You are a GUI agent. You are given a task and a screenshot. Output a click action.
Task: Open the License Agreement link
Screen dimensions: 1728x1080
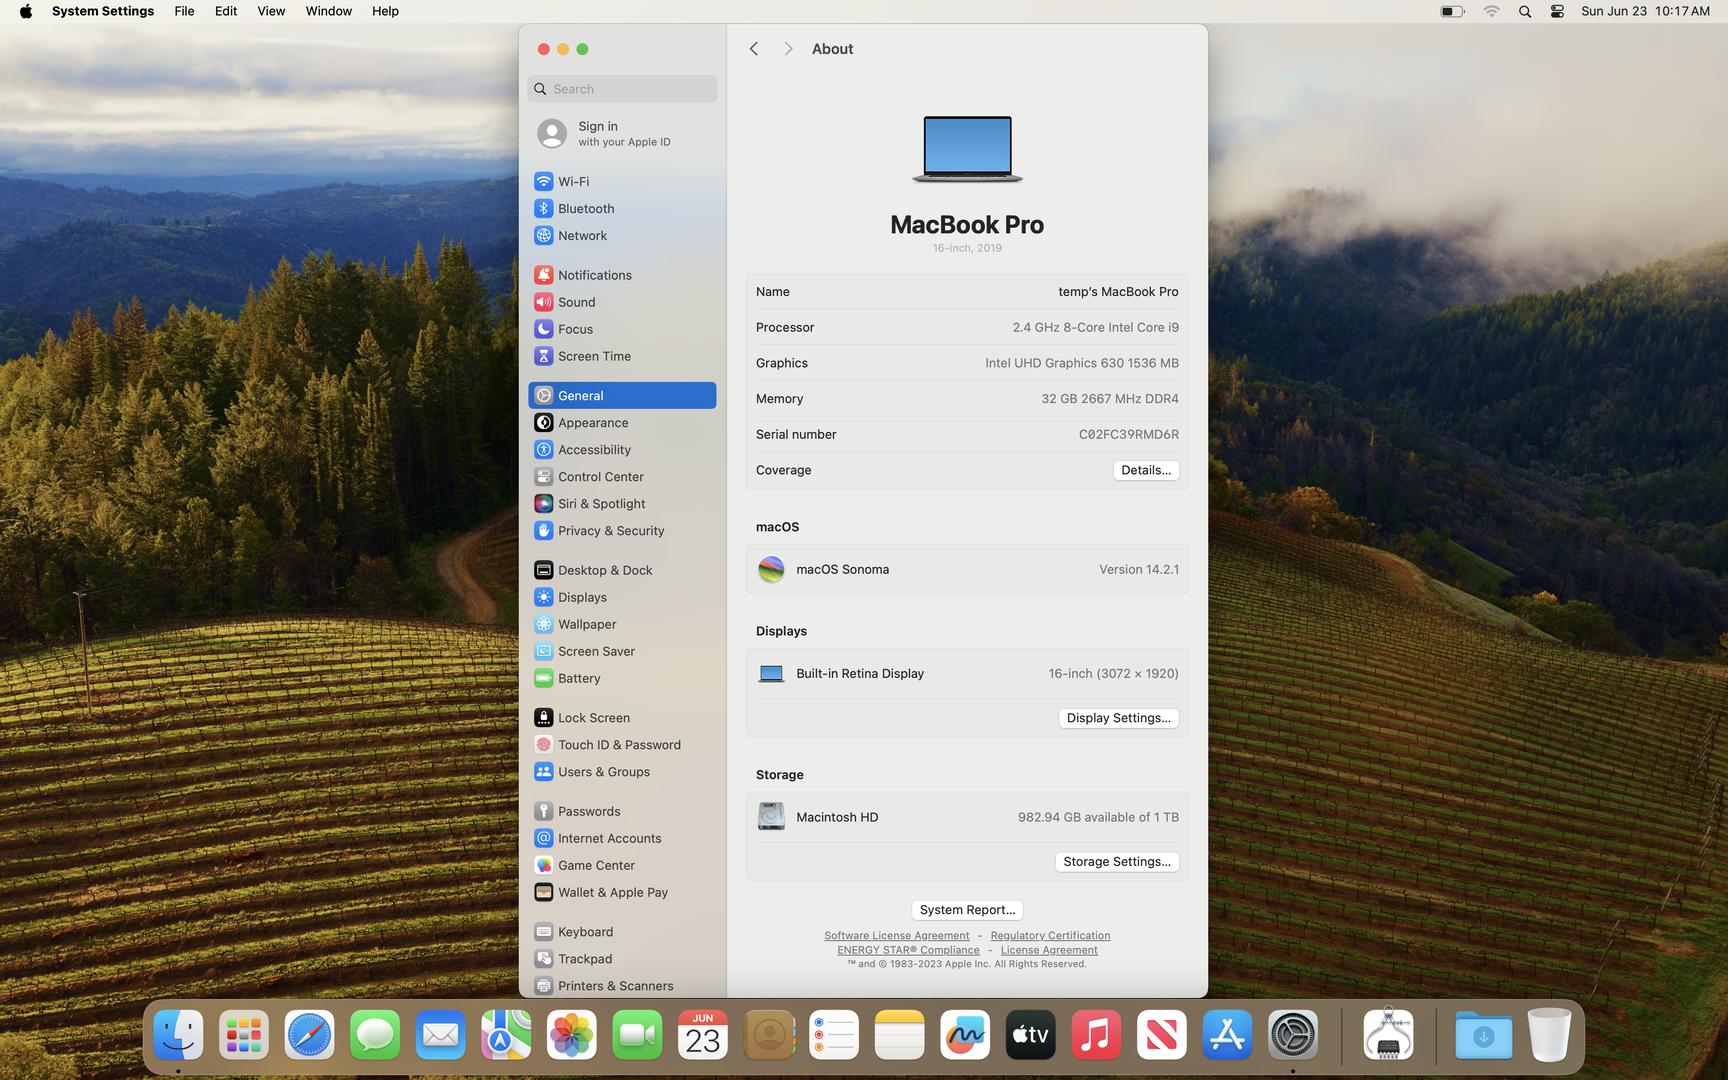click(x=1049, y=950)
